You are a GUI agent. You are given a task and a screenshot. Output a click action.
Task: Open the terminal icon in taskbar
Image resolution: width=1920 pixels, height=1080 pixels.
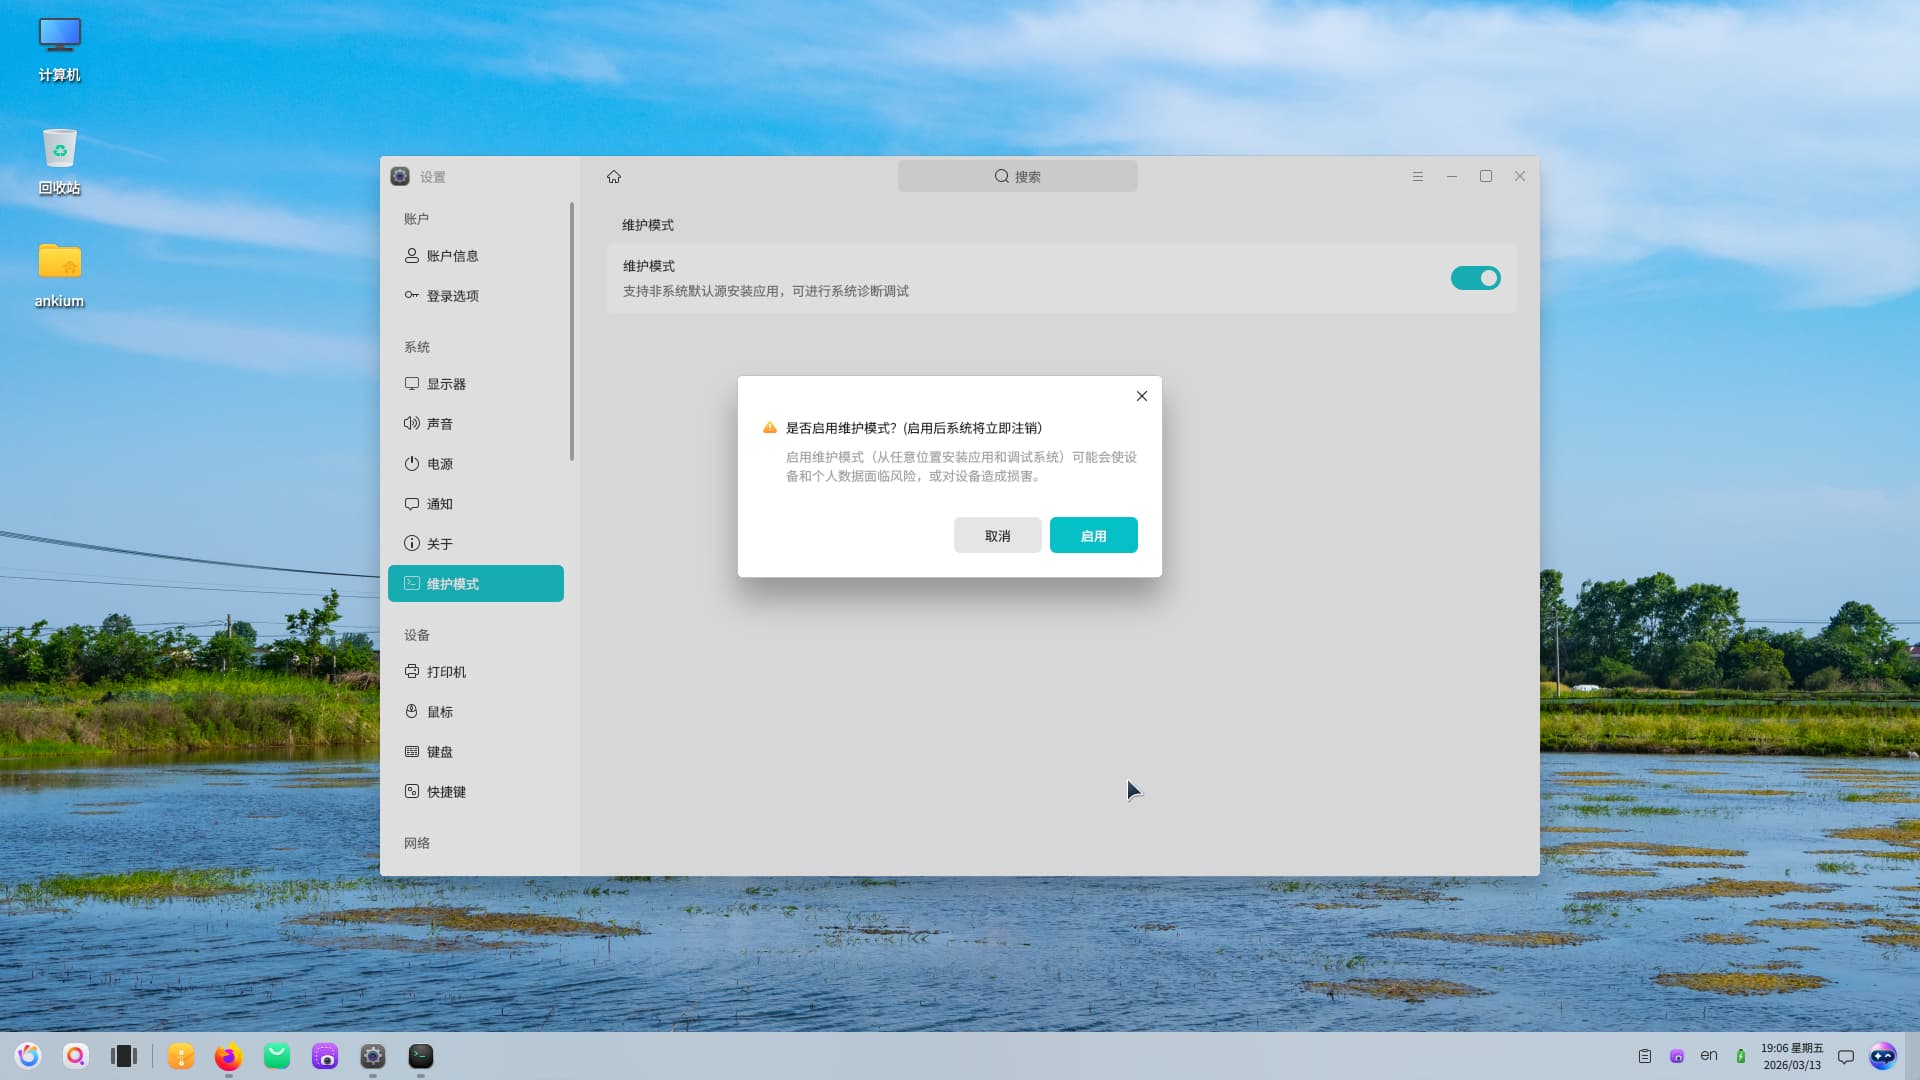click(421, 1056)
